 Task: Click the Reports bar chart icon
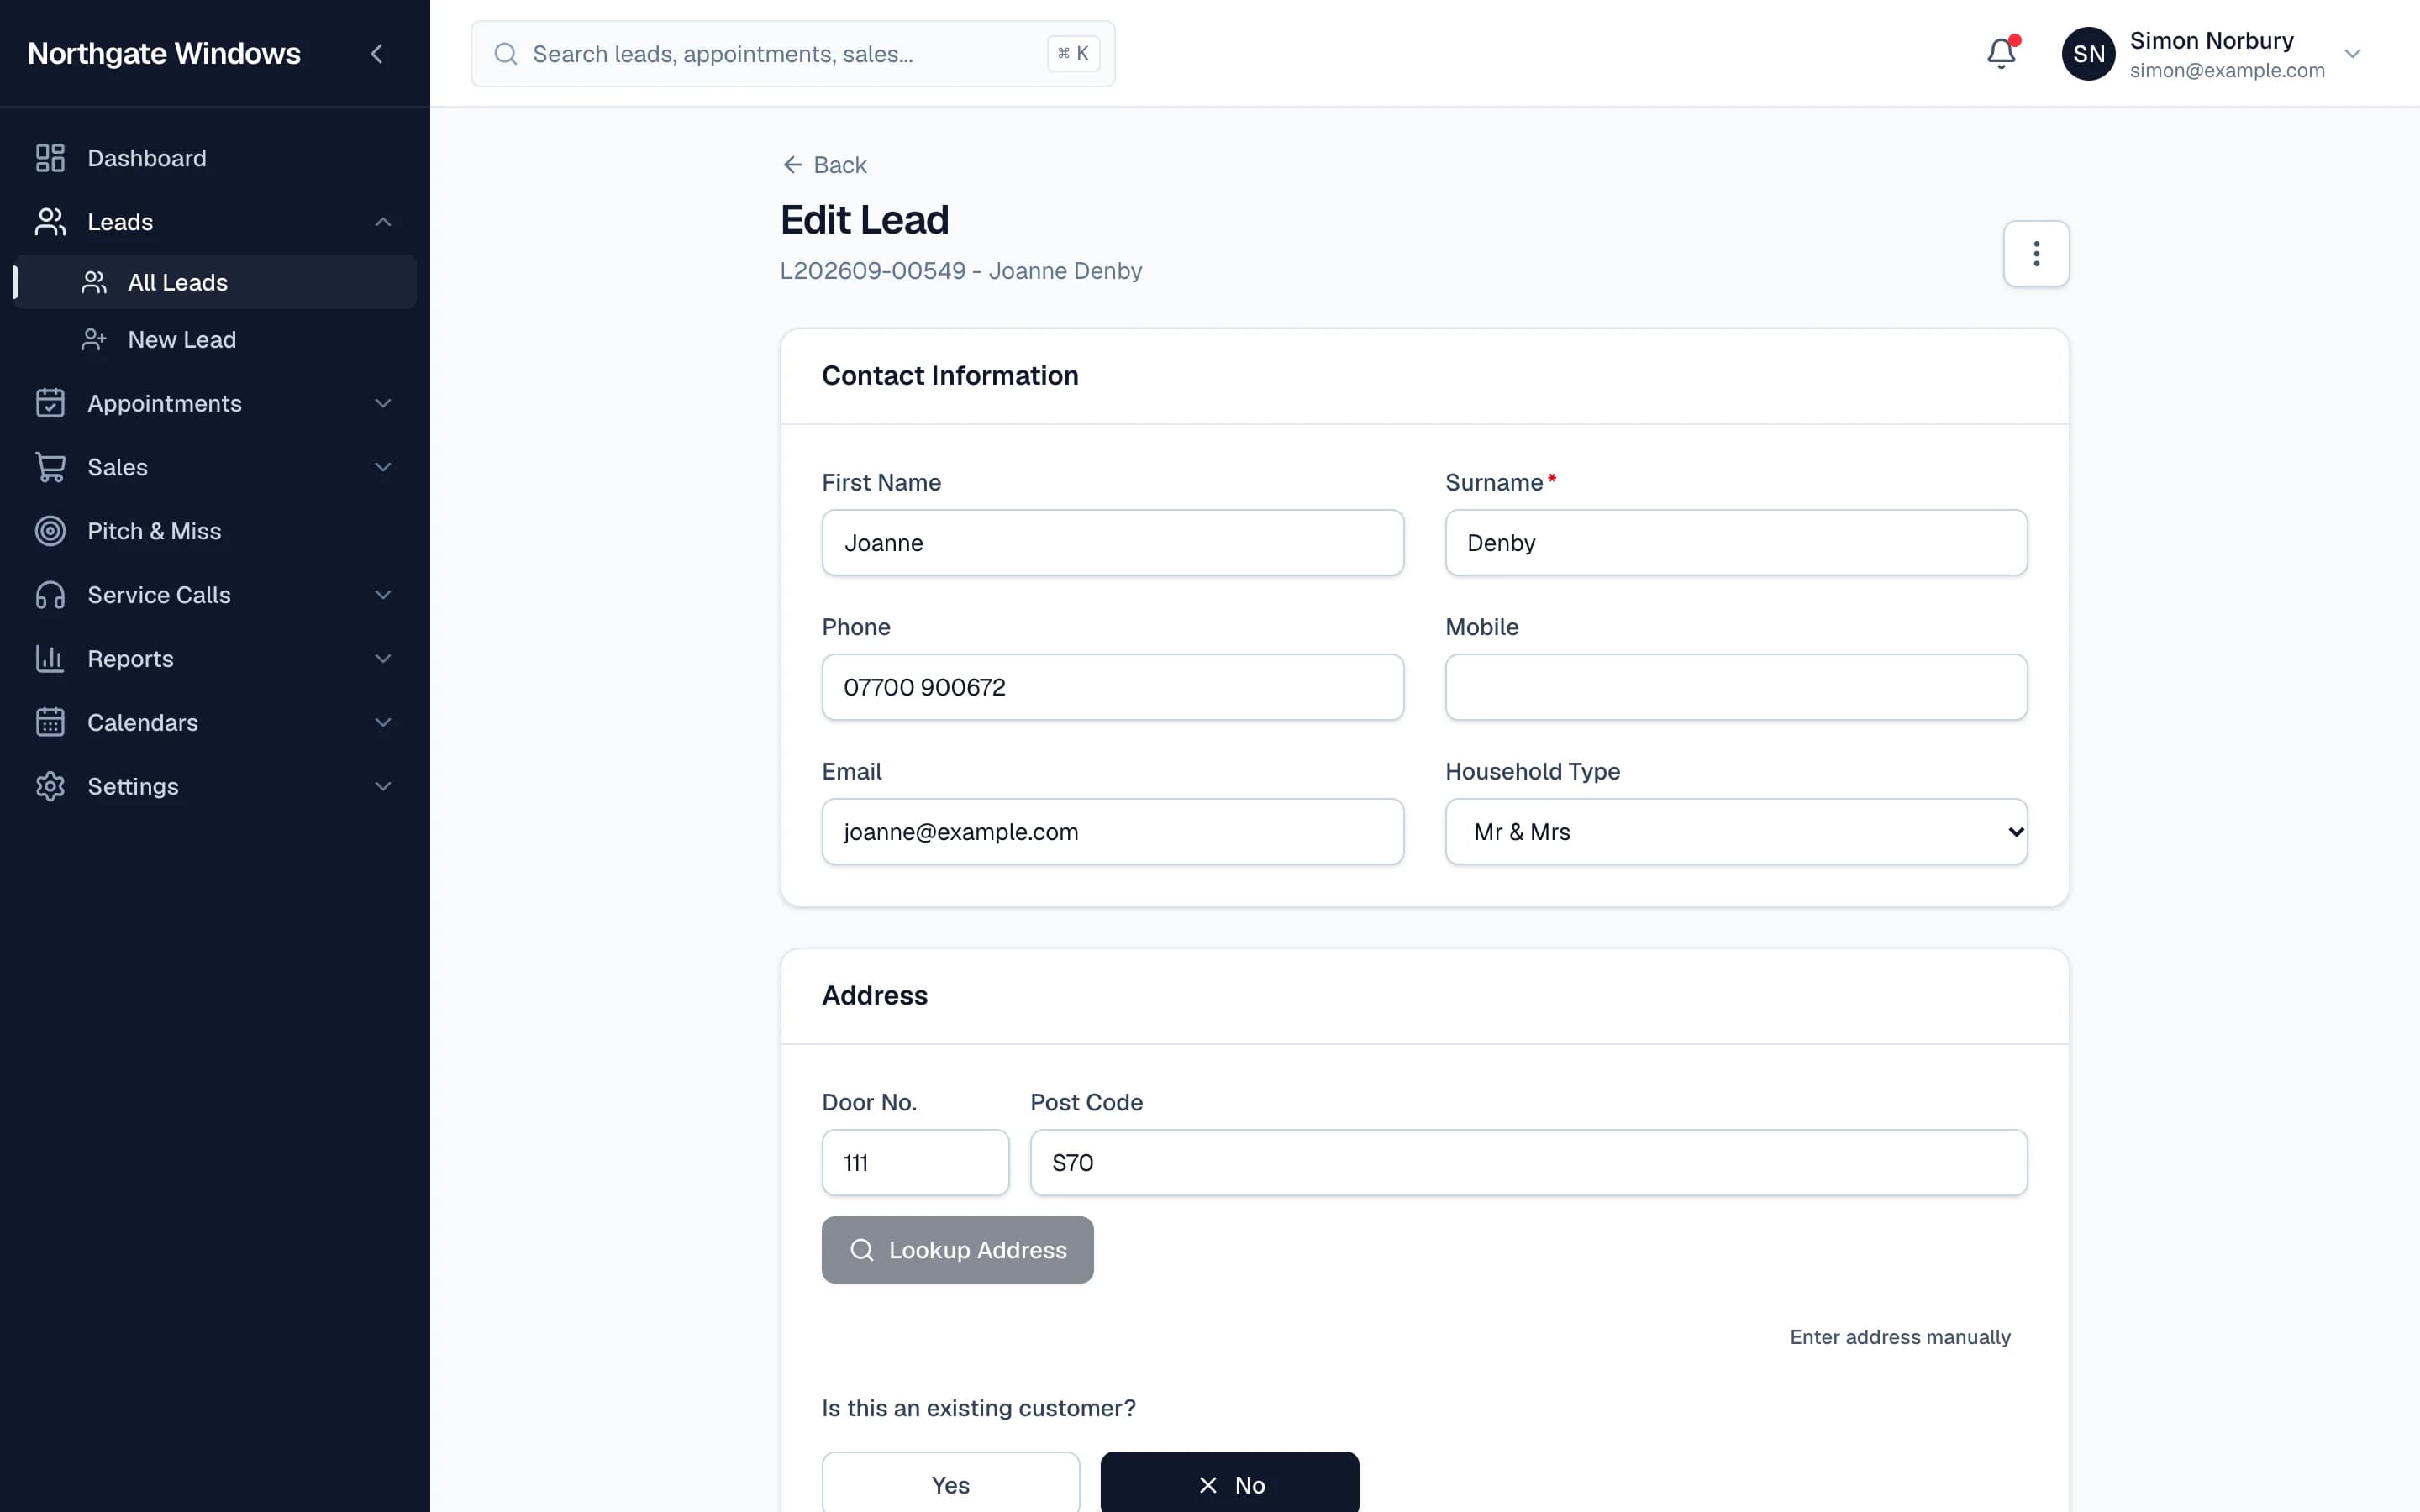tap(50, 659)
